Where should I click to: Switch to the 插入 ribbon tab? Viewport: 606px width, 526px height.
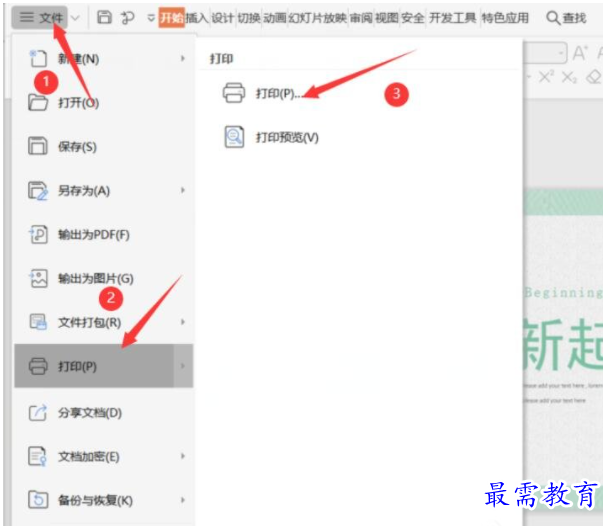click(197, 18)
